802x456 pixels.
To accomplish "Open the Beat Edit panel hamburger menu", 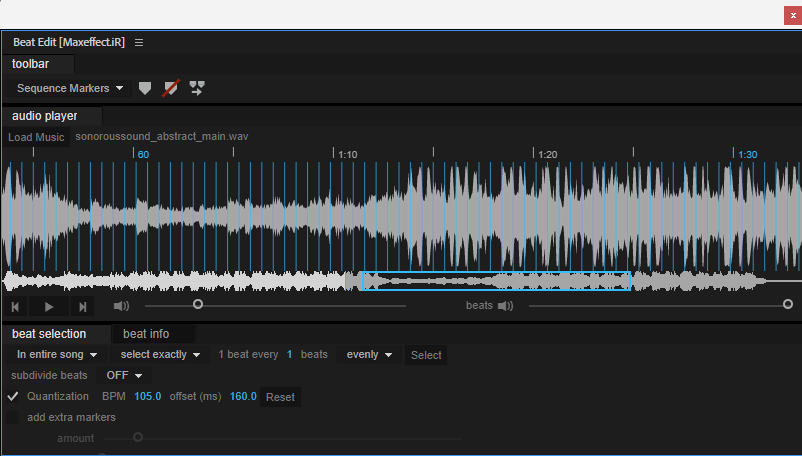I will [139, 42].
